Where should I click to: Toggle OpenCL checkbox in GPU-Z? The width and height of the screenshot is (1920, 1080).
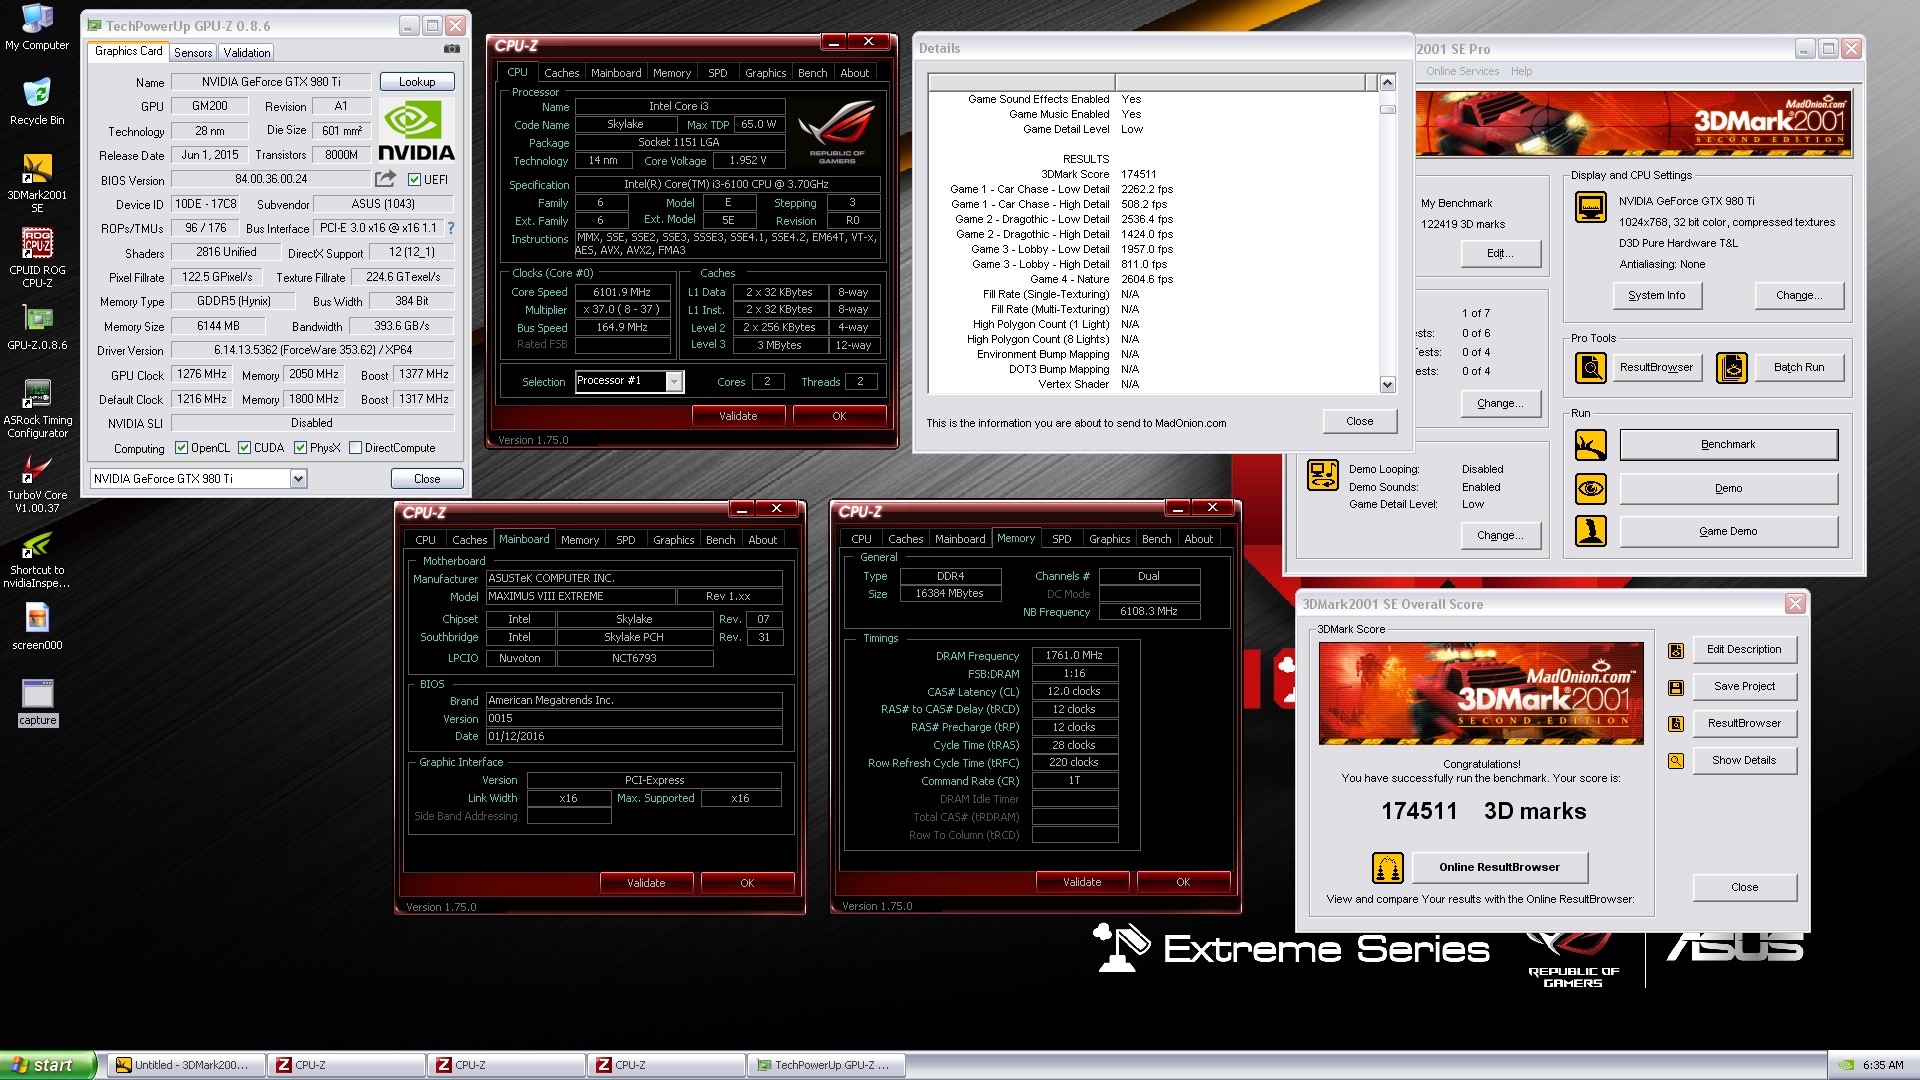click(181, 448)
